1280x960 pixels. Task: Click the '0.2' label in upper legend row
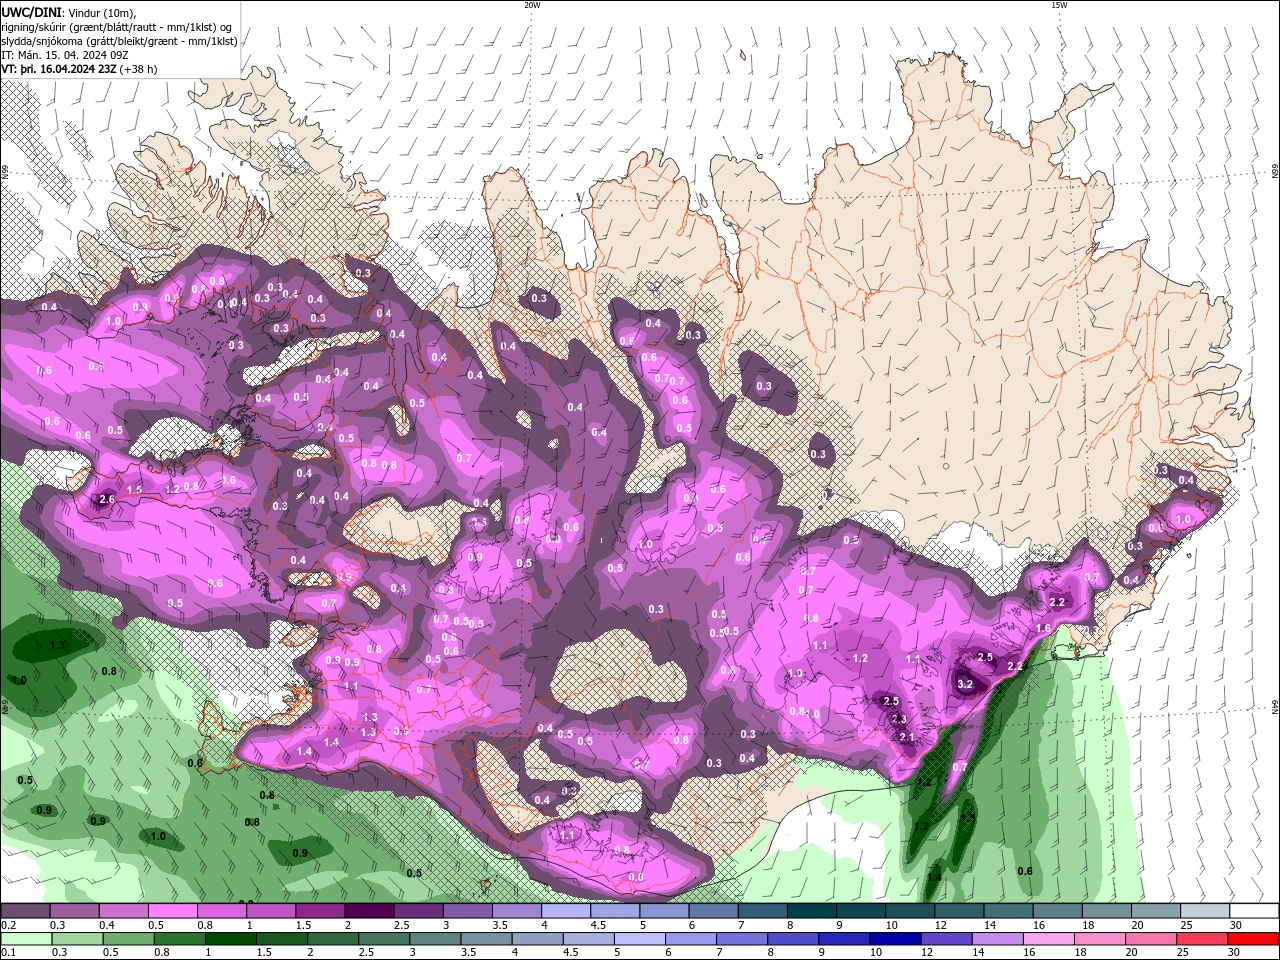(9, 925)
